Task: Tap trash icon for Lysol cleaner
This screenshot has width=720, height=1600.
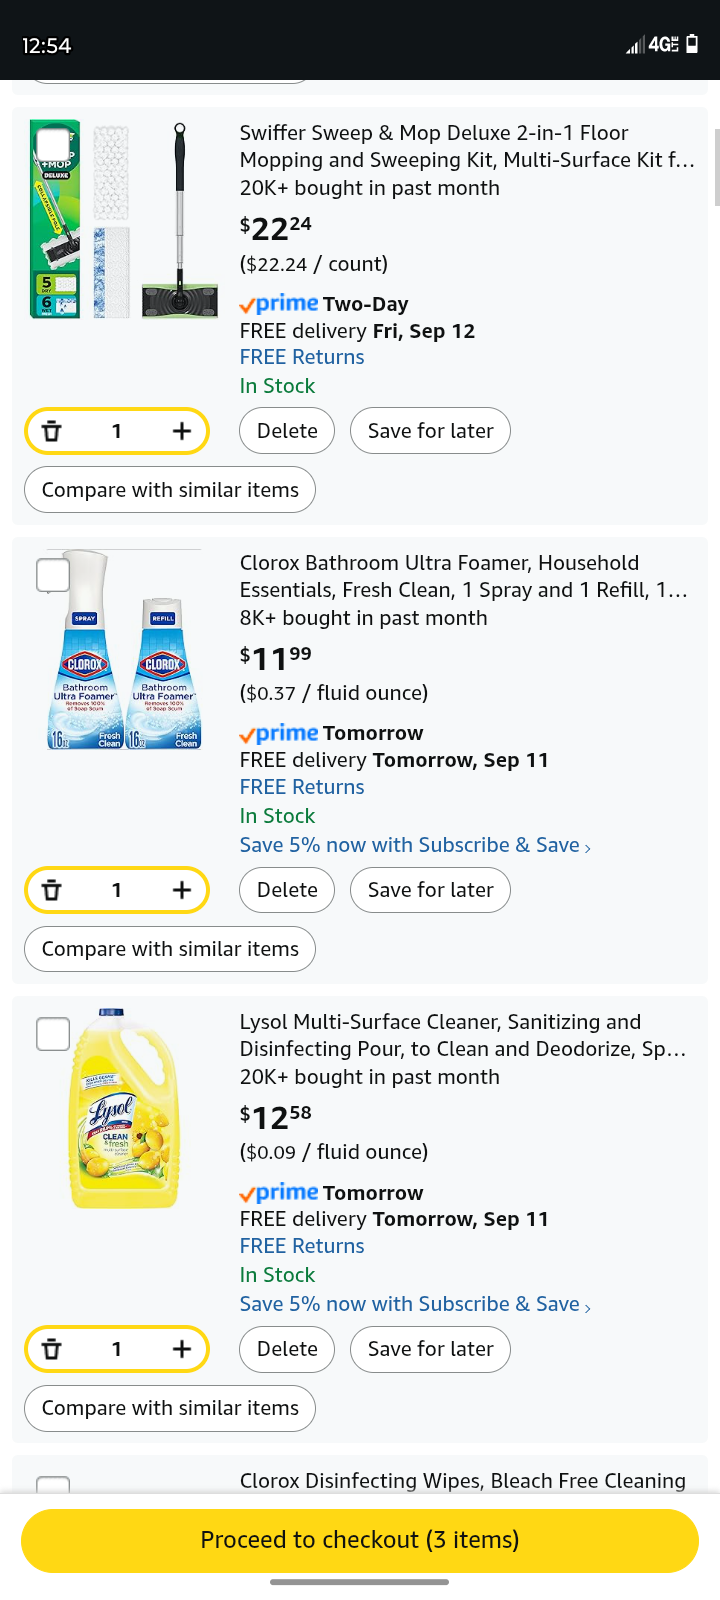Action: point(52,1349)
